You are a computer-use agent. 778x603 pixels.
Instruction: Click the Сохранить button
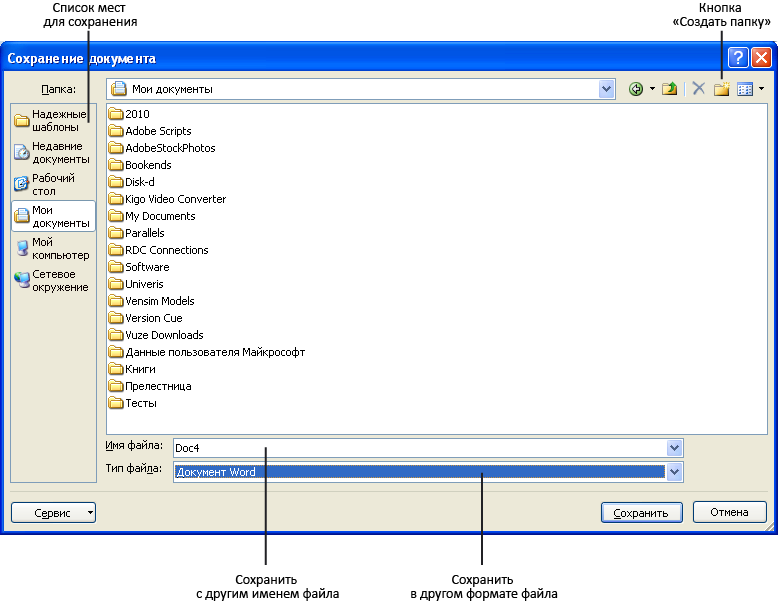coord(642,513)
